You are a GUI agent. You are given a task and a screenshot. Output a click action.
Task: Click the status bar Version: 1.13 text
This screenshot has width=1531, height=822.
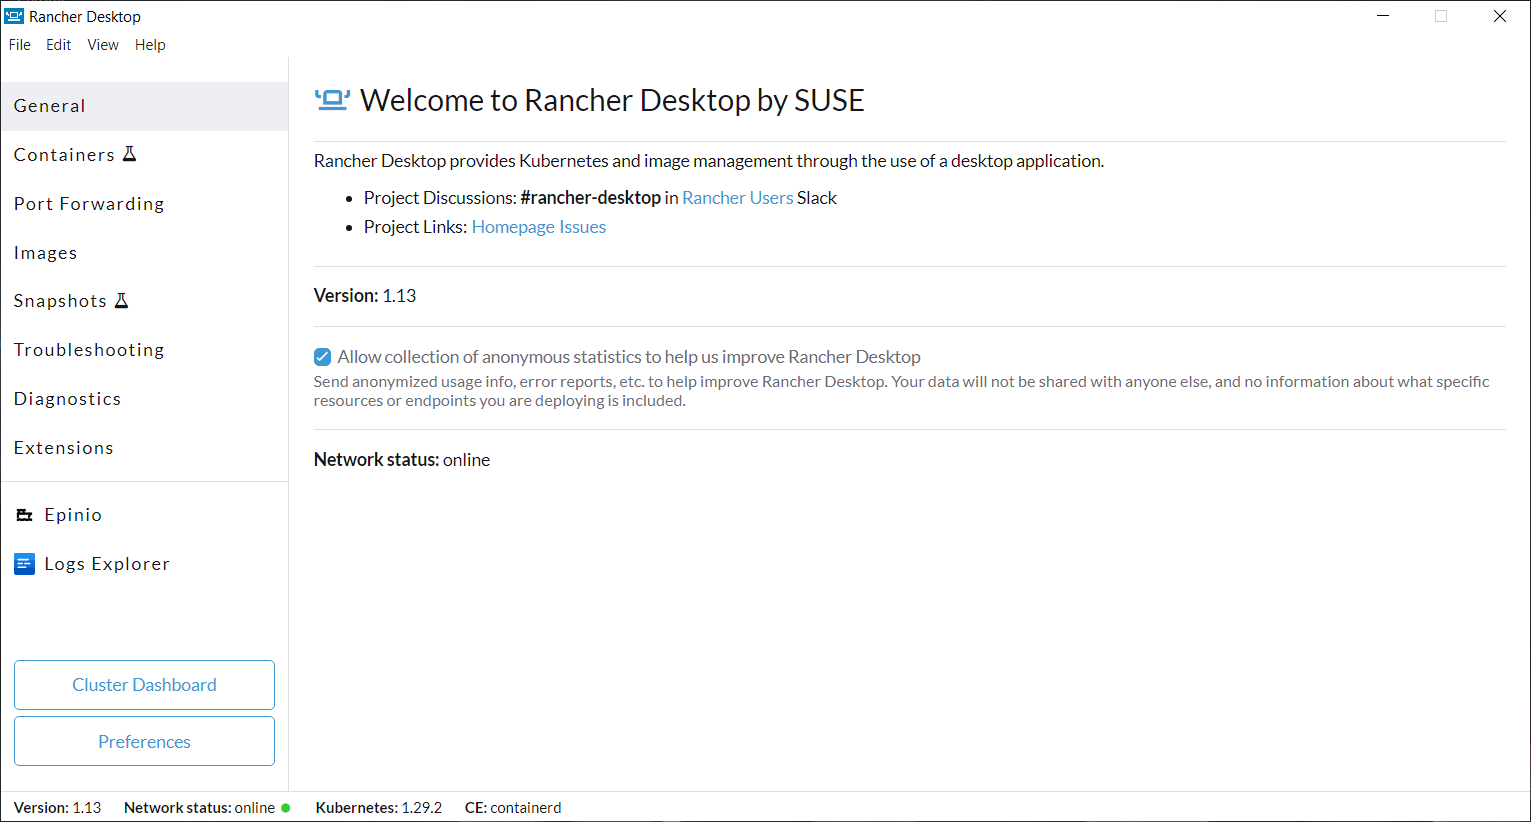point(57,808)
